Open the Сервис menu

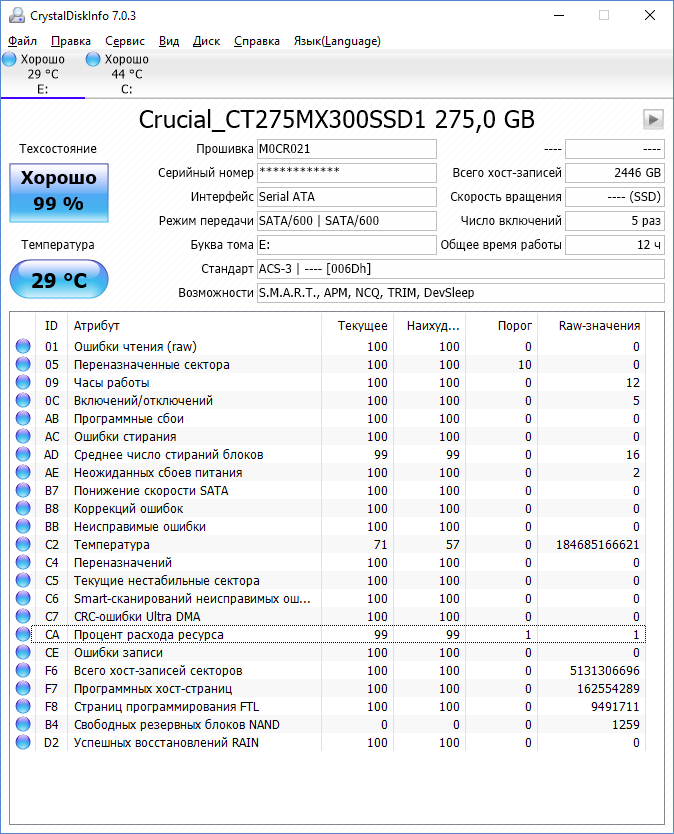pyautogui.click(x=124, y=41)
